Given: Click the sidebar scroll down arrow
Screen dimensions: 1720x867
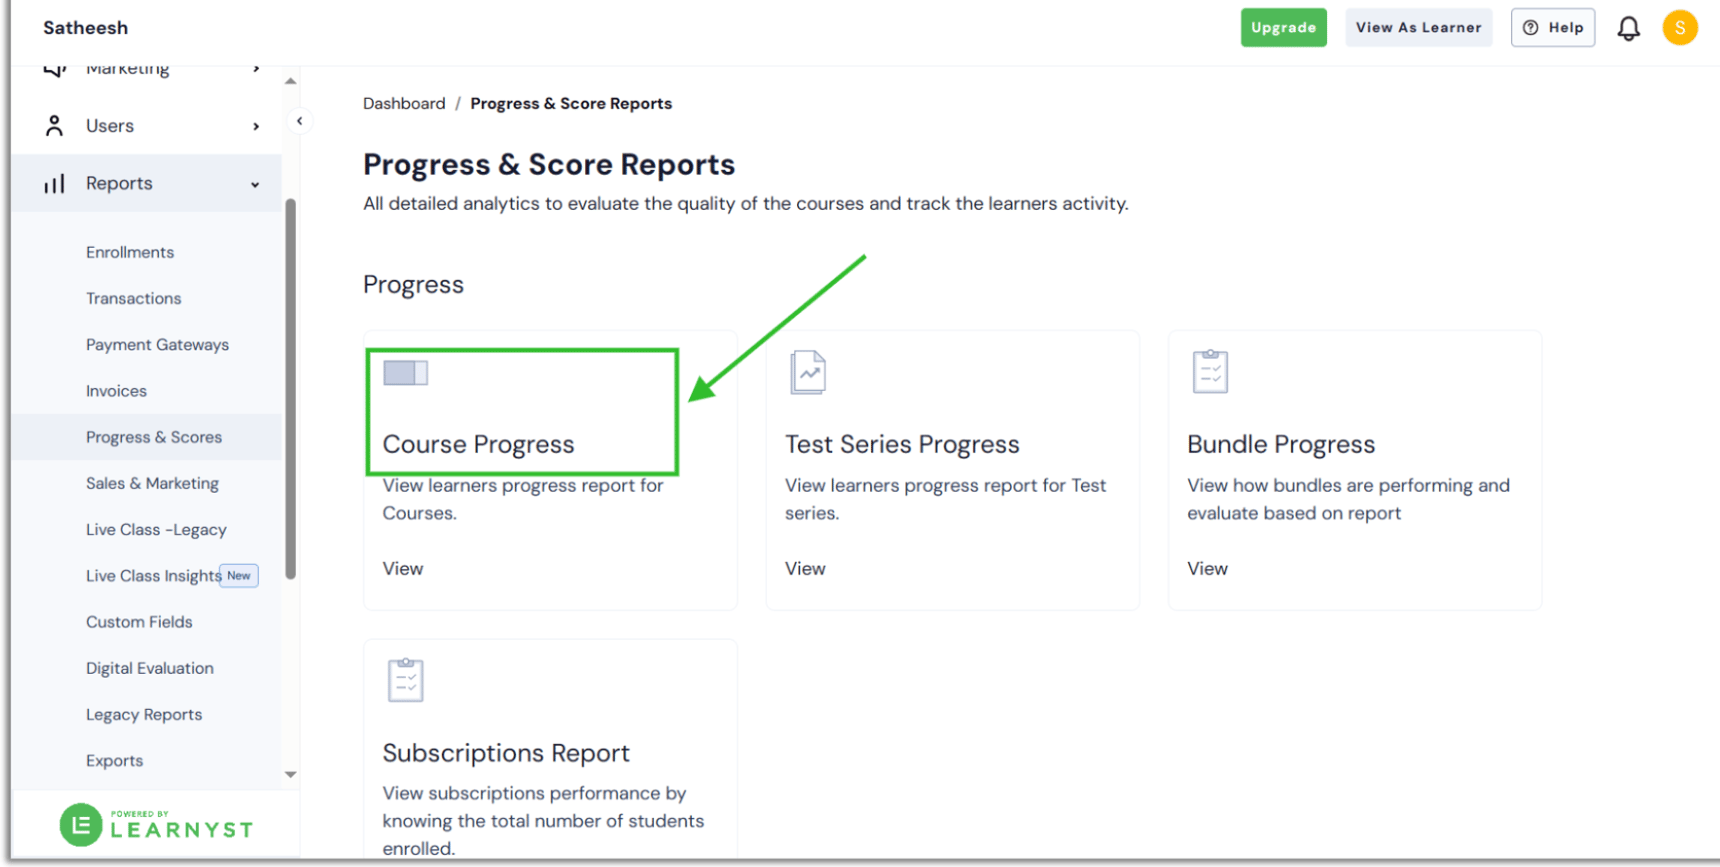Looking at the screenshot, I should [x=290, y=774].
